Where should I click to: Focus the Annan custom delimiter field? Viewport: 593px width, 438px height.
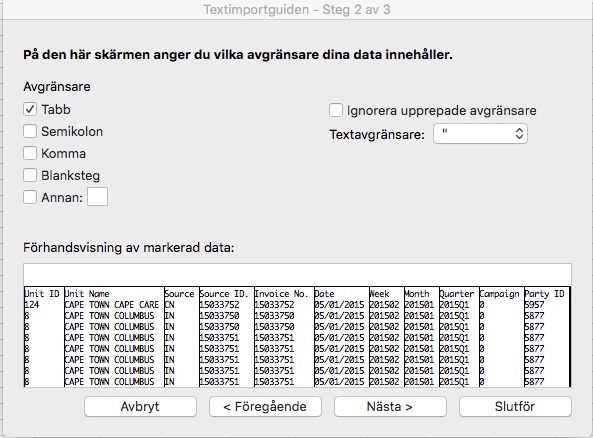(x=98, y=197)
